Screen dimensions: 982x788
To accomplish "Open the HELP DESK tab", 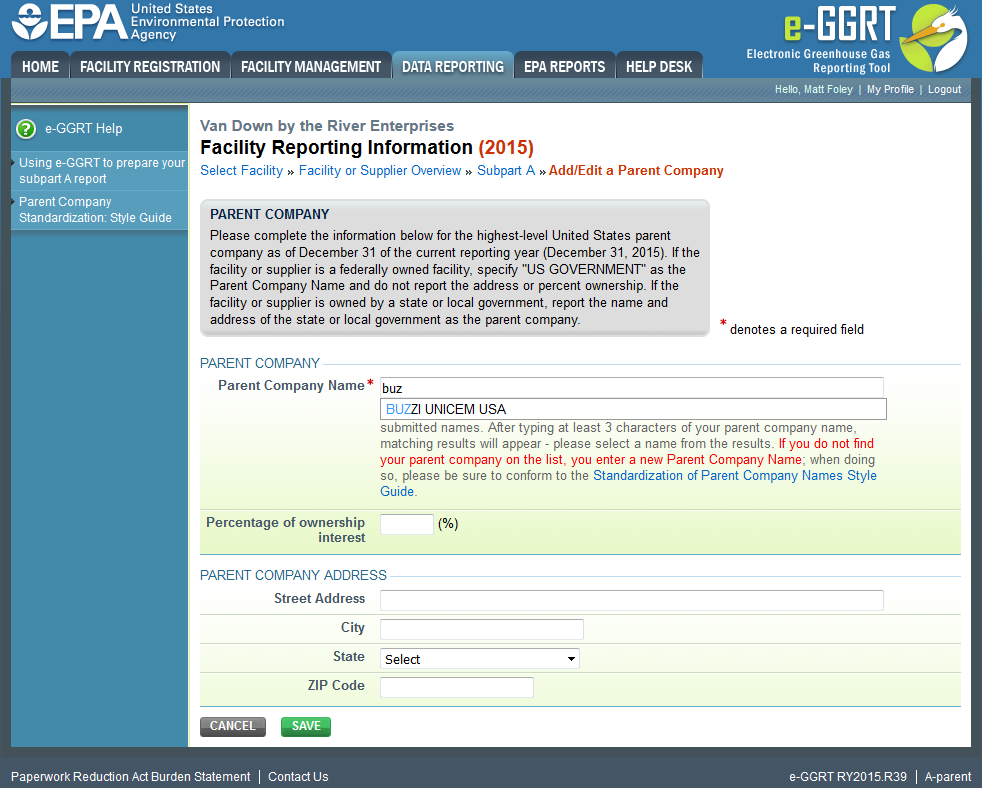I will point(659,66).
